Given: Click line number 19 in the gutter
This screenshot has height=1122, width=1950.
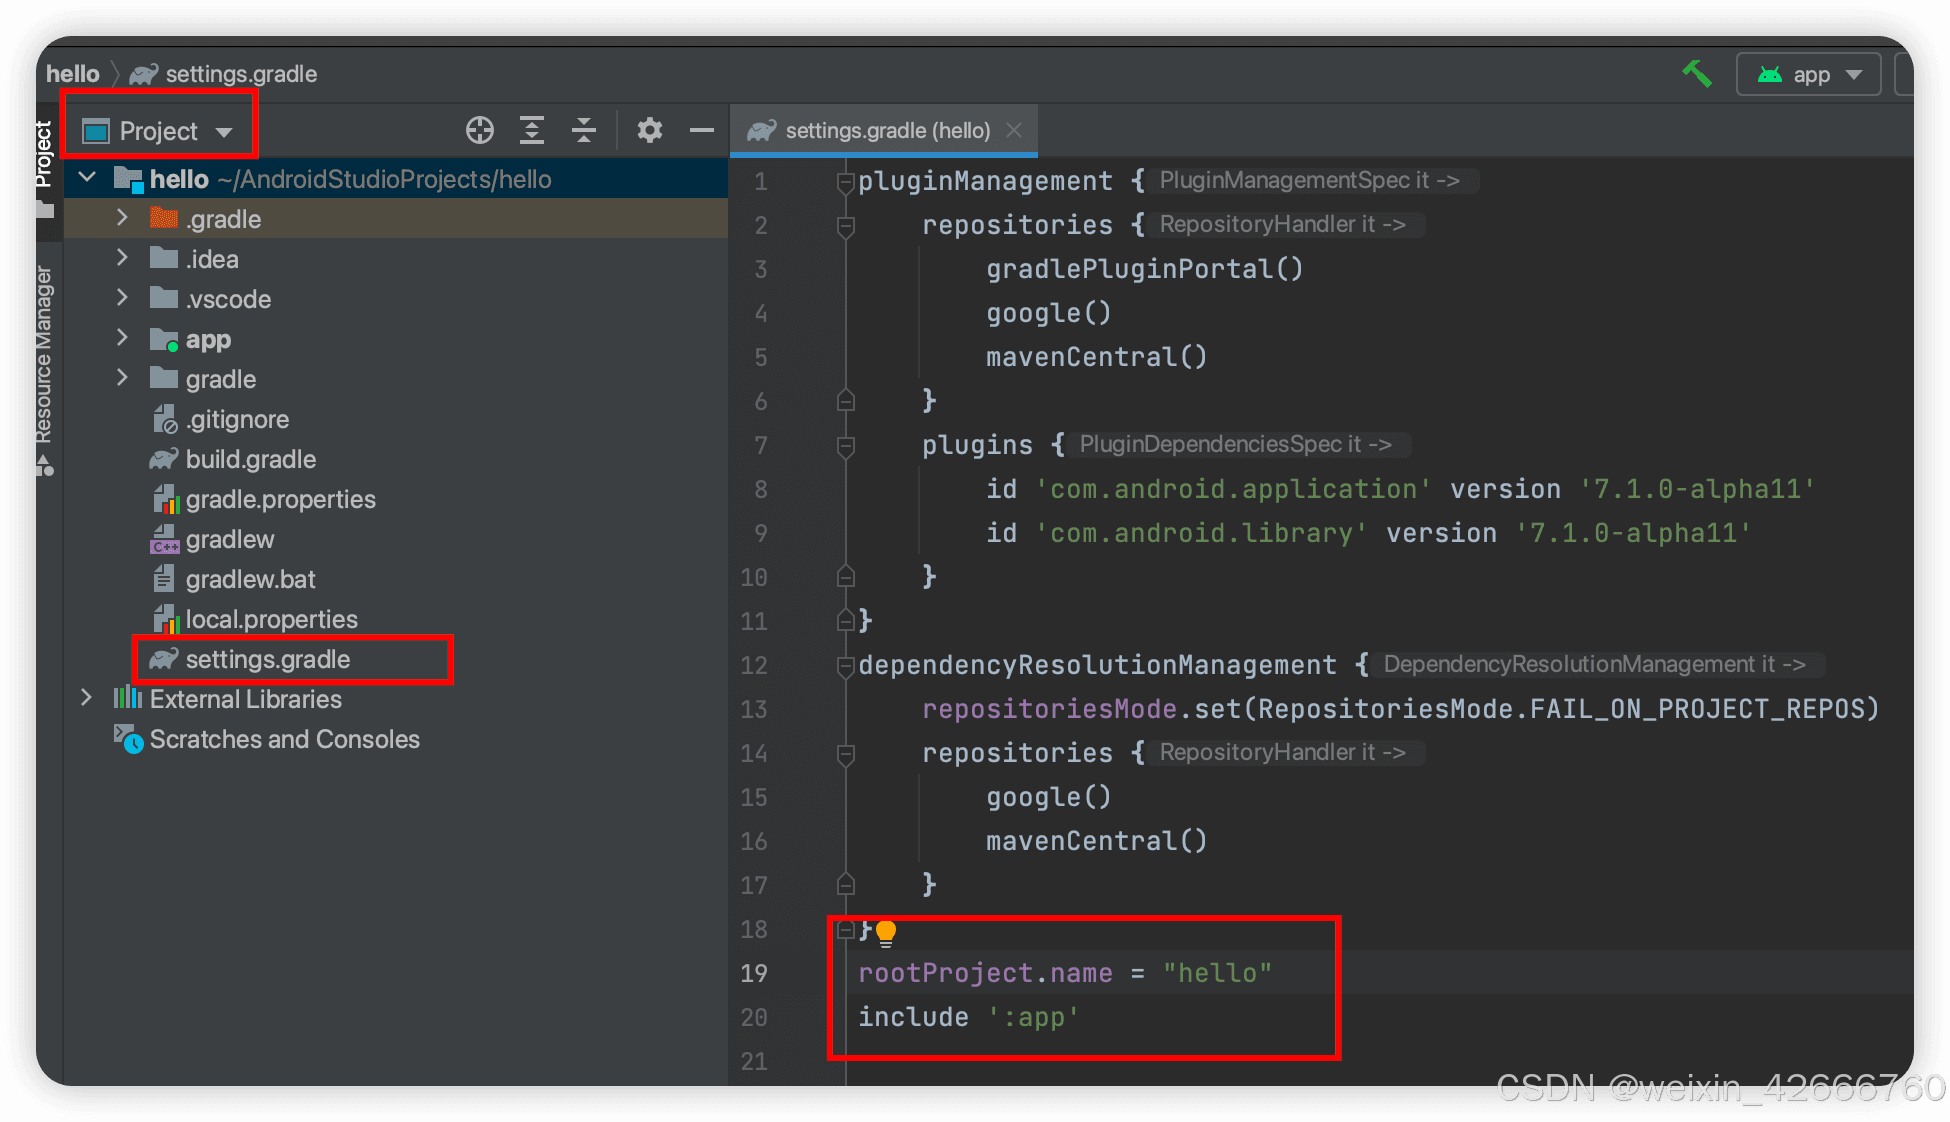Looking at the screenshot, I should 754,973.
